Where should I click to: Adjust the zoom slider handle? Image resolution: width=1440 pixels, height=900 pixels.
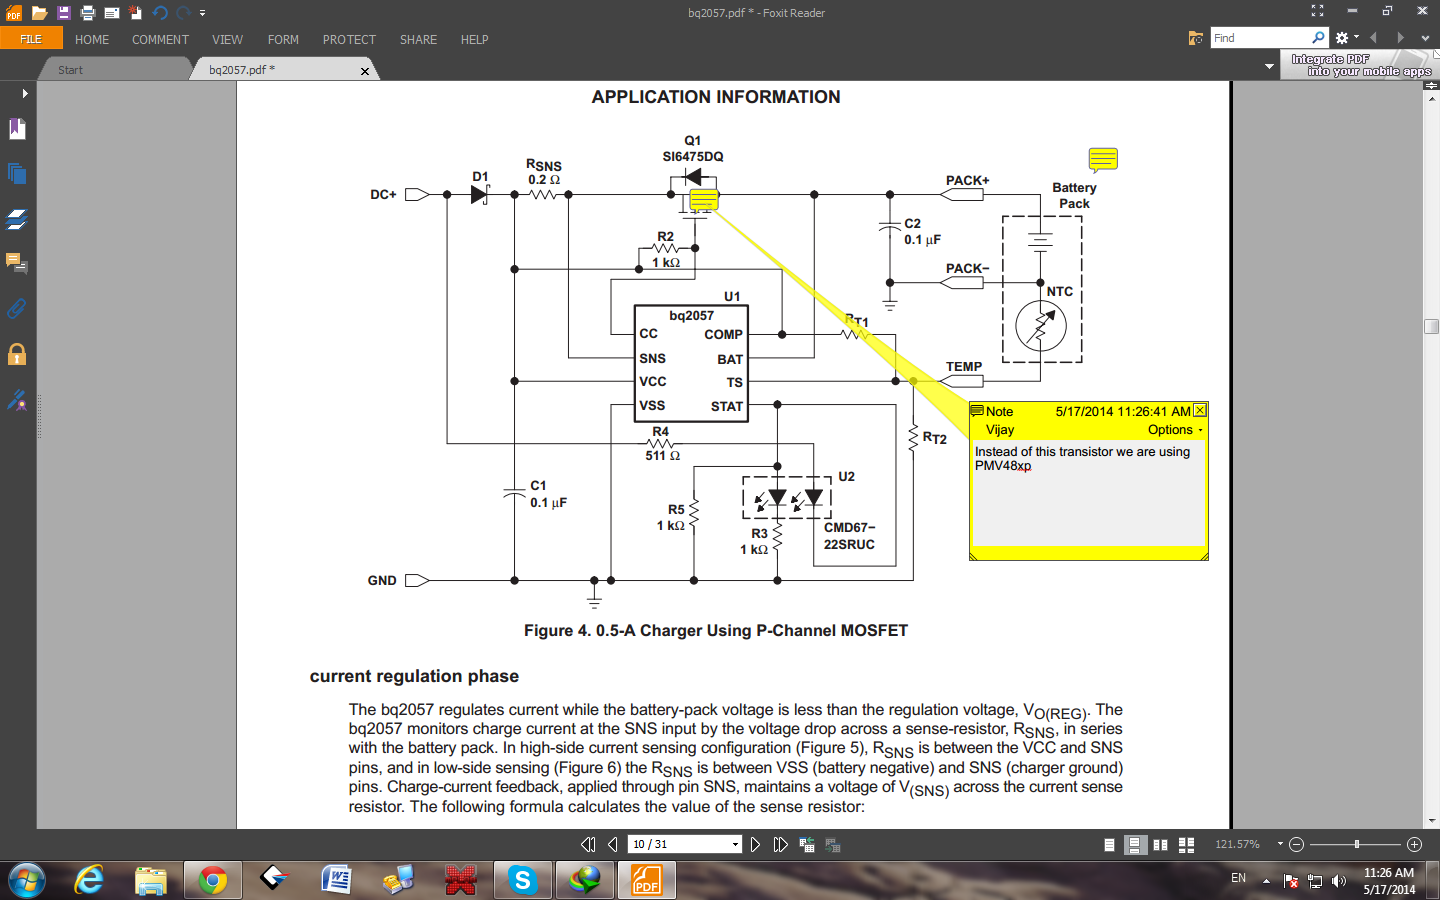coord(1357,845)
